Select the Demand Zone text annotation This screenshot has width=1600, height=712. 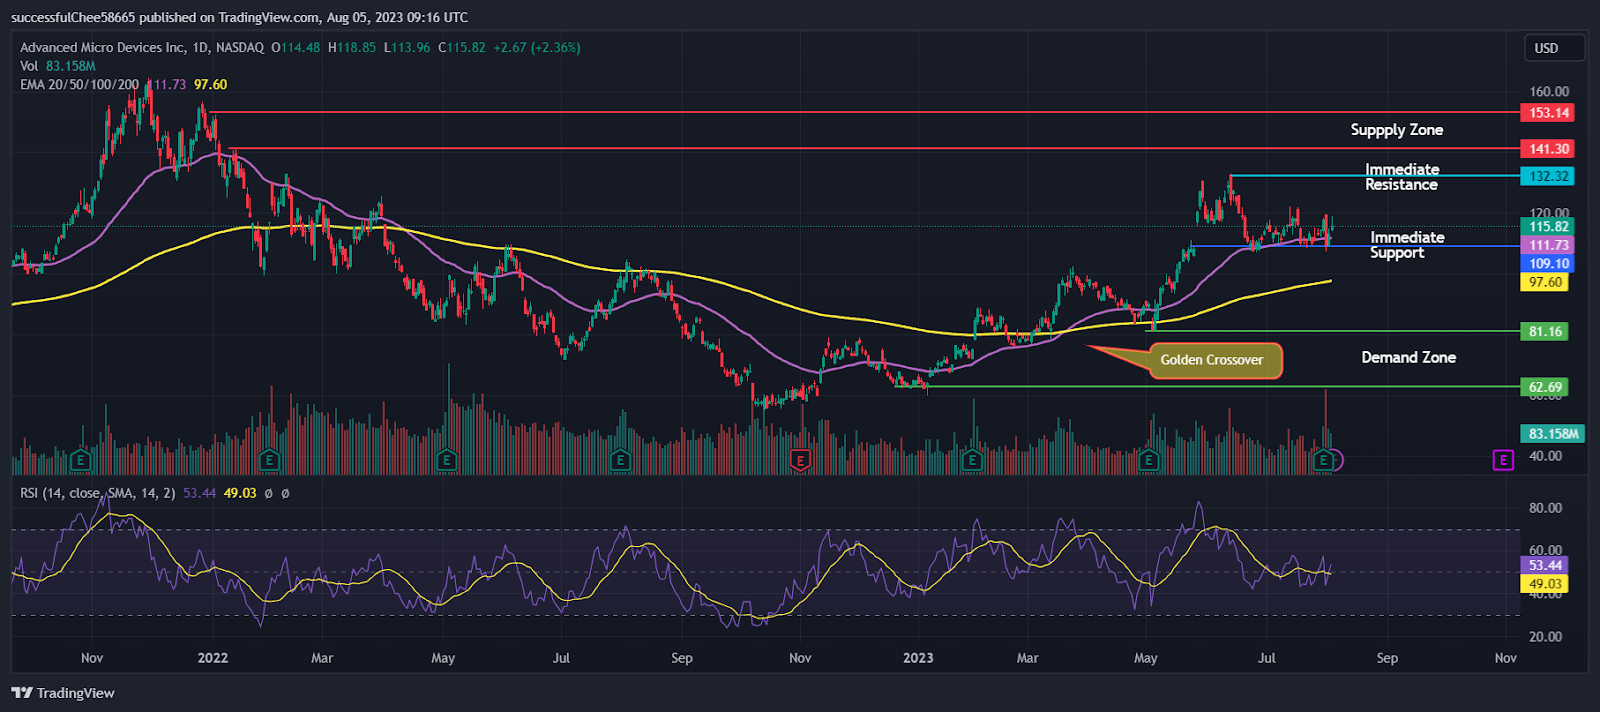point(1408,358)
